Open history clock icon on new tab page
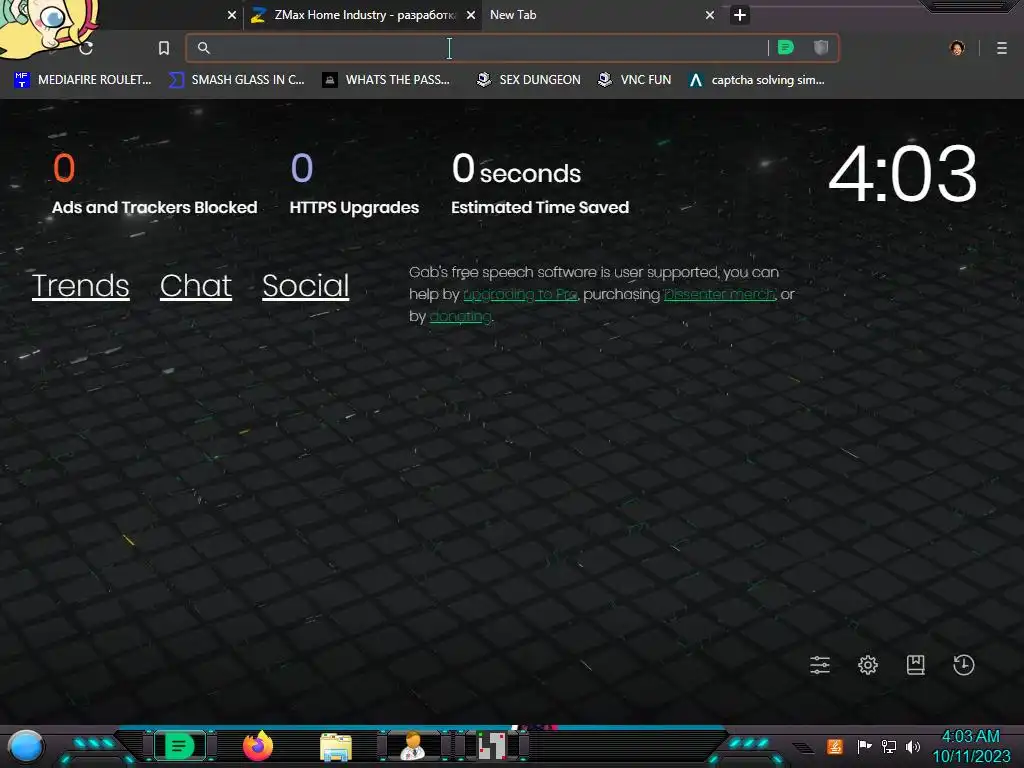1024x768 pixels. 964,665
